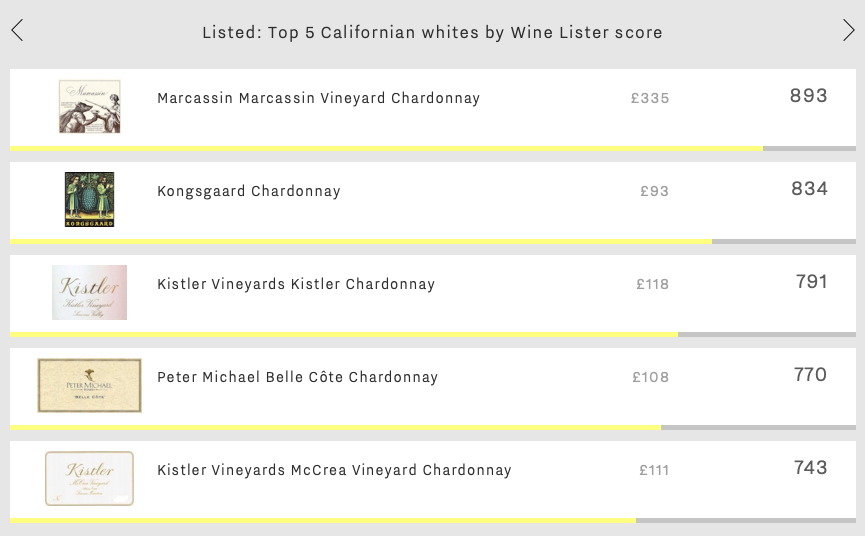The width and height of the screenshot is (865, 536).
Task: Advance to next list with right arrow
Action: 848,30
